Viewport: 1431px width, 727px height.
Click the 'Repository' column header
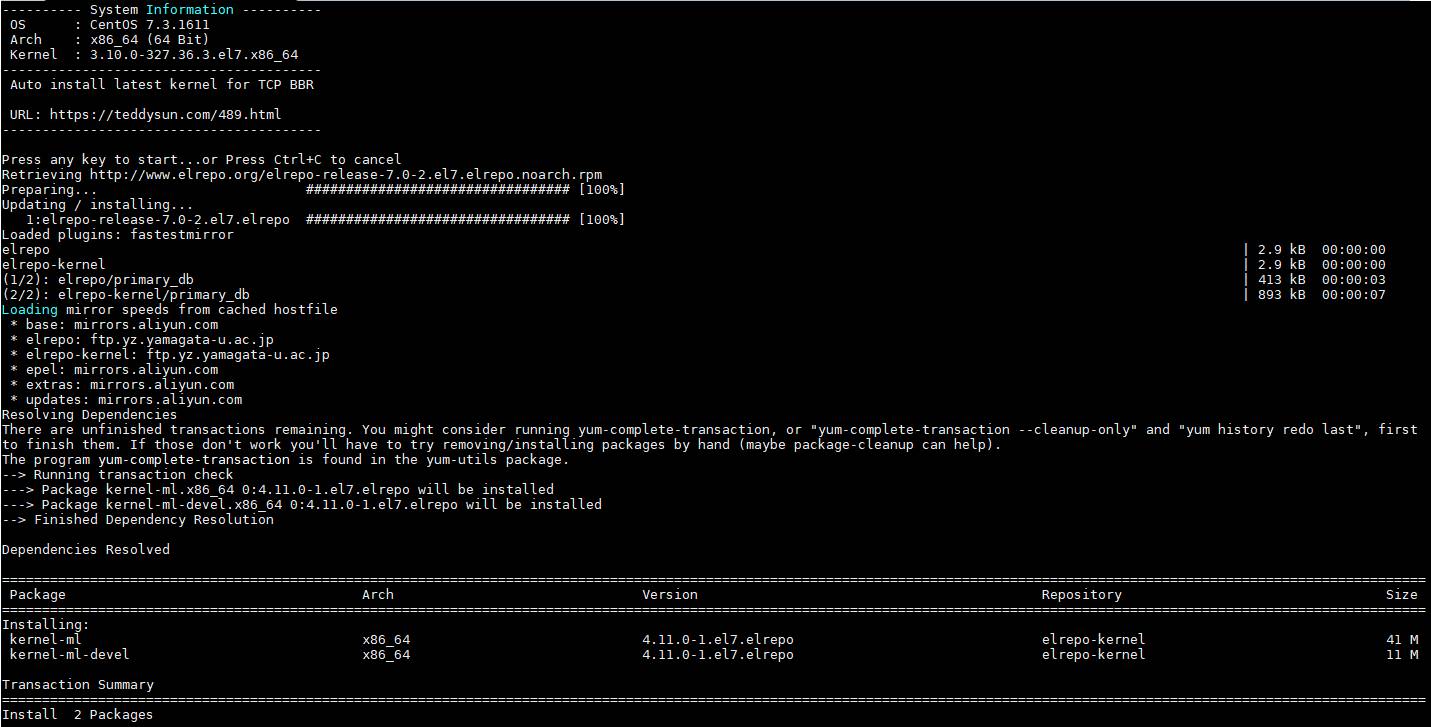click(1082, 595)
